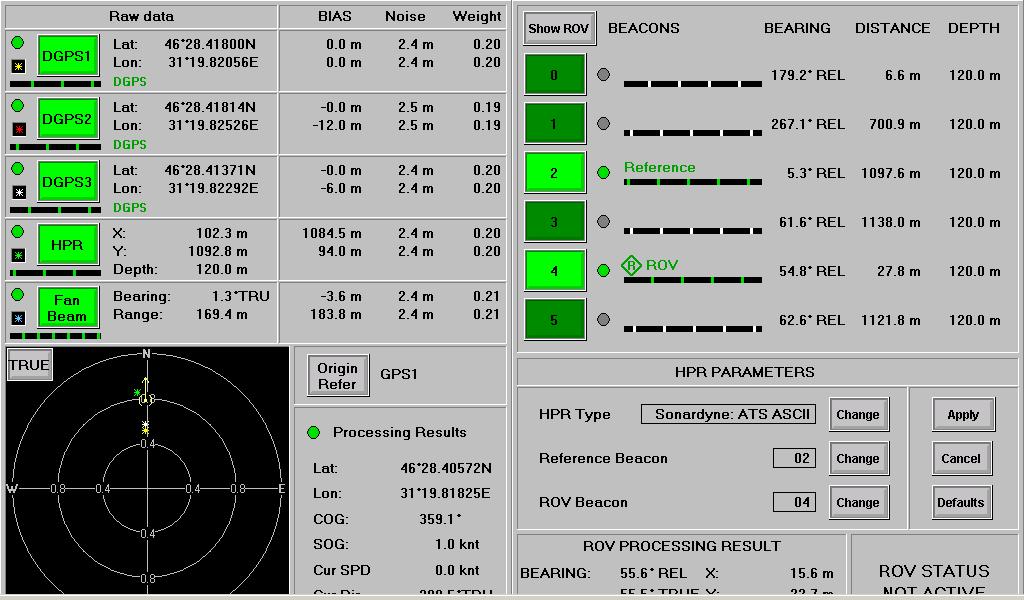
Task: Toggle the DGPS1 sensor button
Action: pyautogui.click(x=68, y=56)
